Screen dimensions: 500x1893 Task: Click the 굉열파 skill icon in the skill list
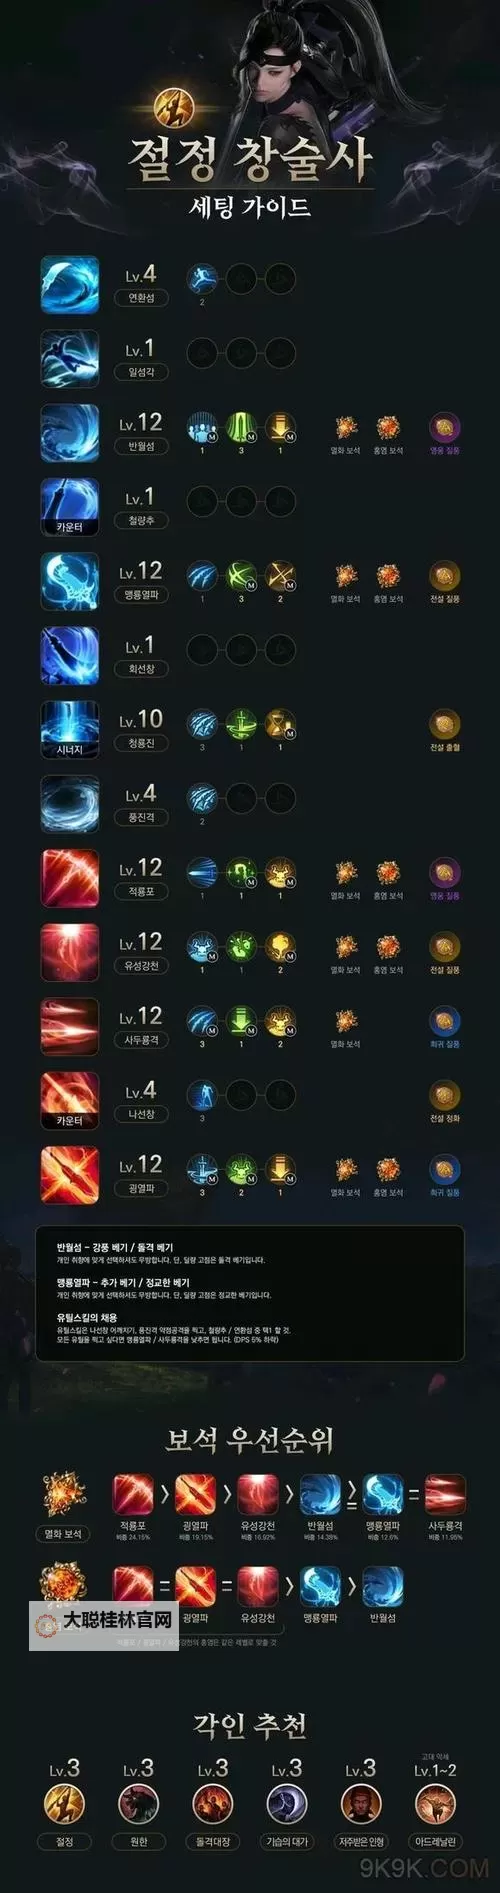pyautogui.click(x=70, y=1175)
